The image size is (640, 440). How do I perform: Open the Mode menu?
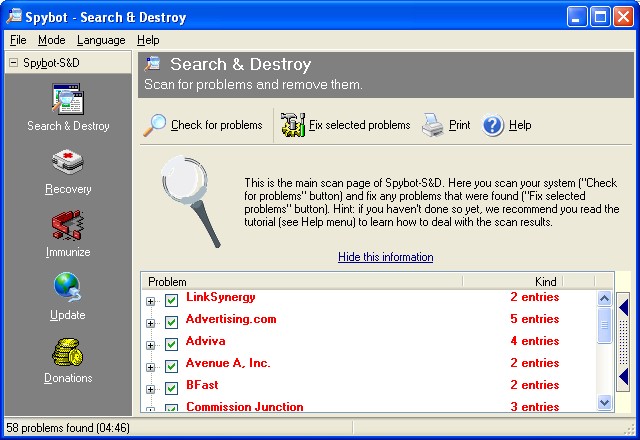(51, 40)
